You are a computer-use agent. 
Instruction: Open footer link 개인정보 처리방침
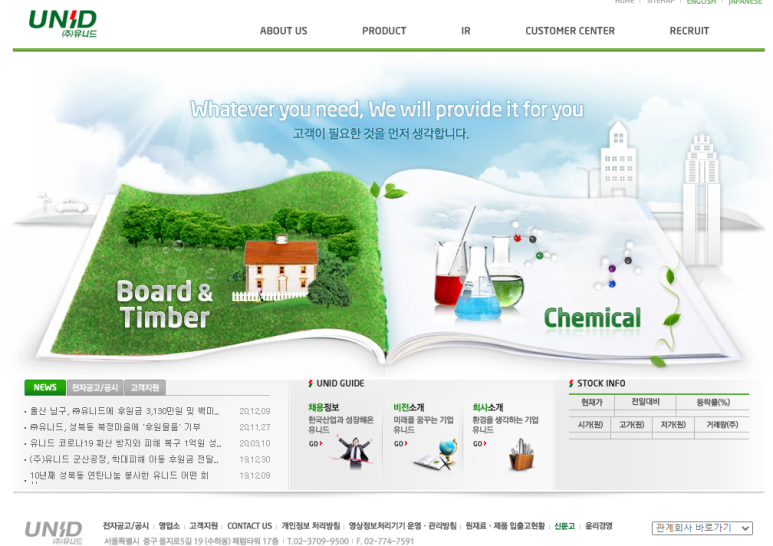(x=311, y=526)
